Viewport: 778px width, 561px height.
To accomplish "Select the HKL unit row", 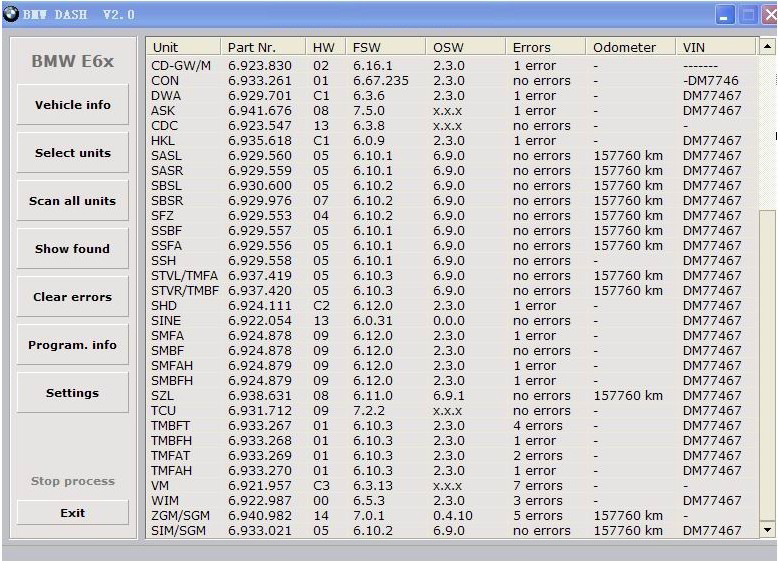I will coord(452,140).
